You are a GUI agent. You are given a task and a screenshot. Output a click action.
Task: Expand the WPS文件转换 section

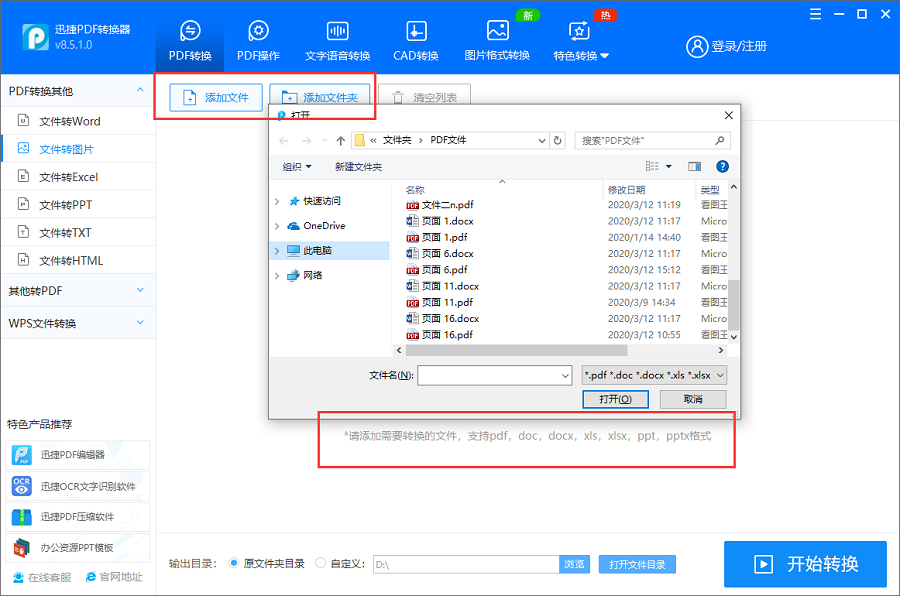pos(78,323)
